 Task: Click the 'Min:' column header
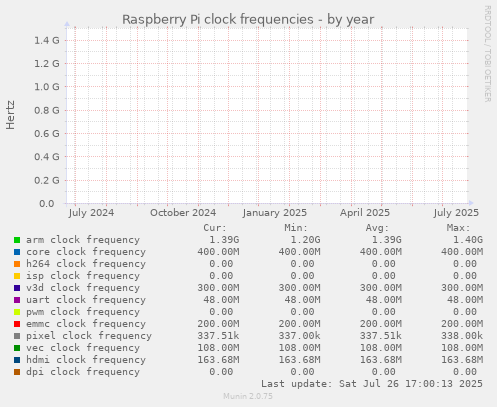296,228
